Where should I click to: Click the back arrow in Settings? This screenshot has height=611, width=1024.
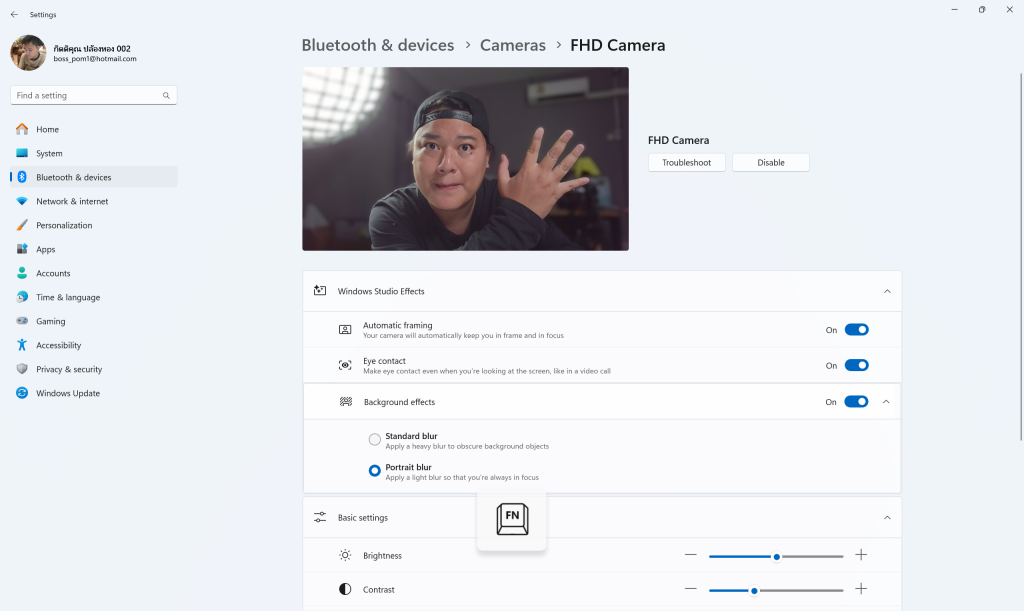click(x=14, y=14)
